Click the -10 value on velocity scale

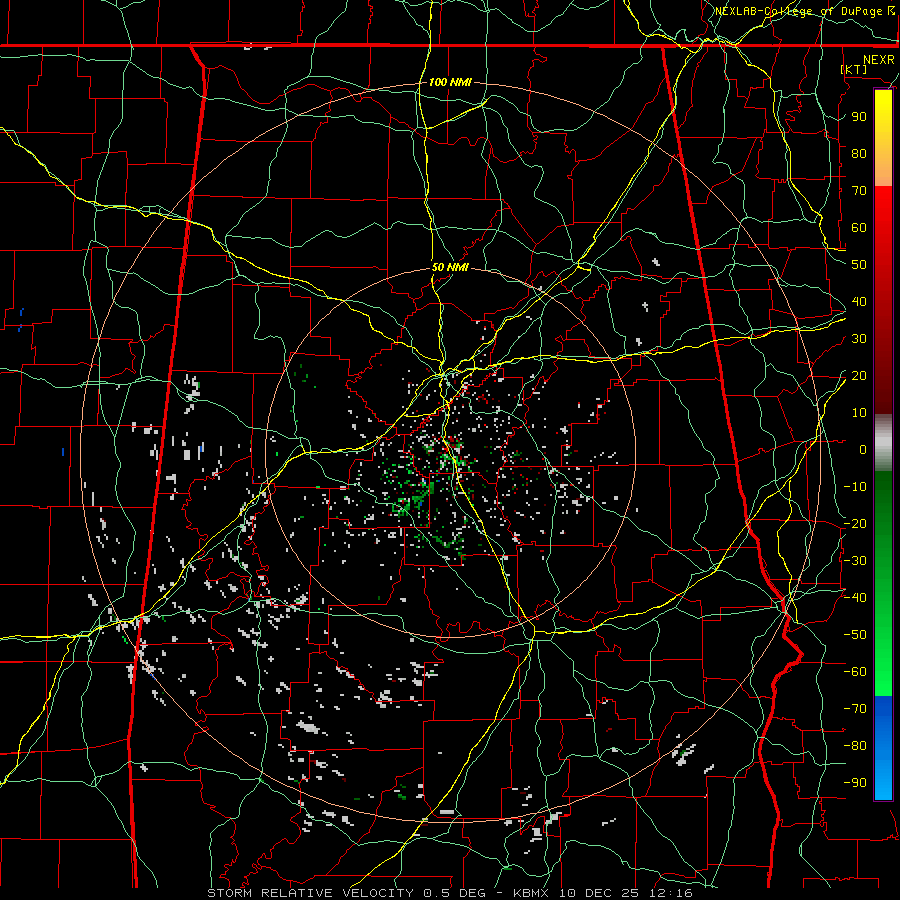point(855,487)
